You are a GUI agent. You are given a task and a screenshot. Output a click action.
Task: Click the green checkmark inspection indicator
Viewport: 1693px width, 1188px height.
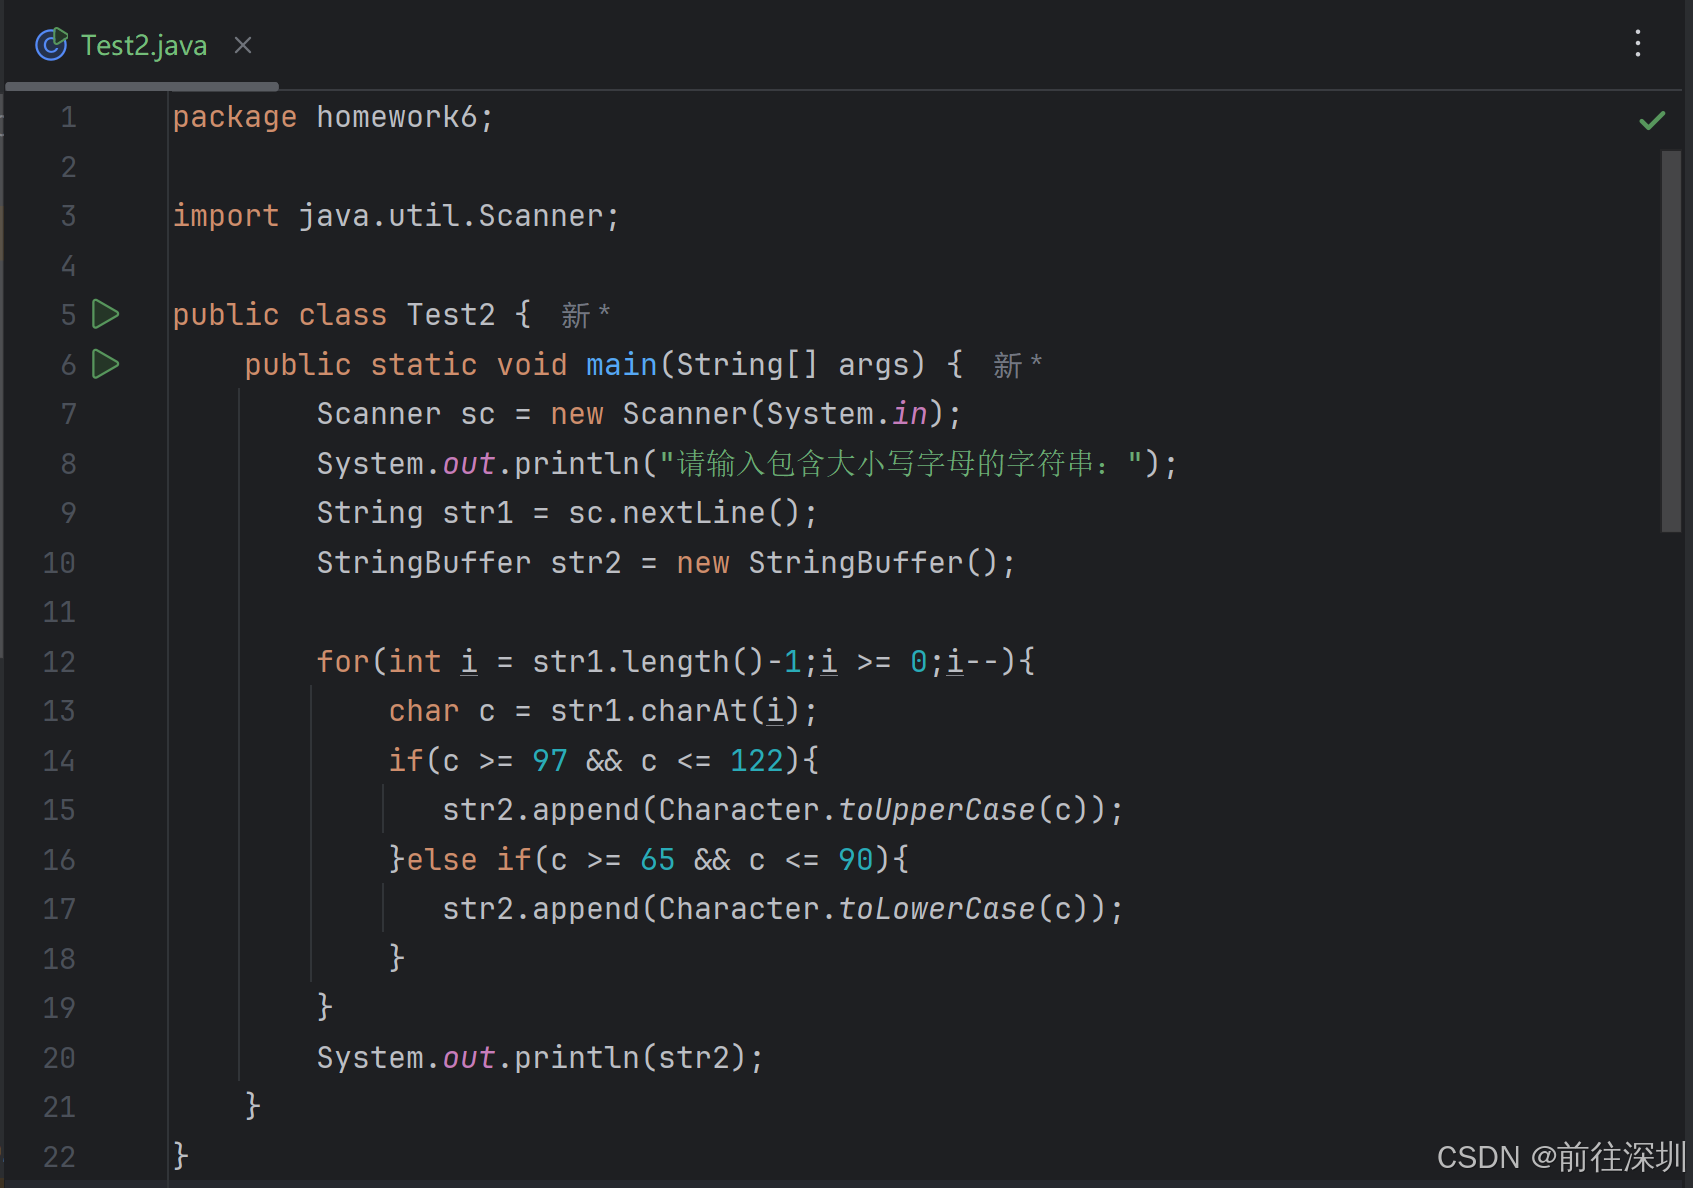[1652, 120]
